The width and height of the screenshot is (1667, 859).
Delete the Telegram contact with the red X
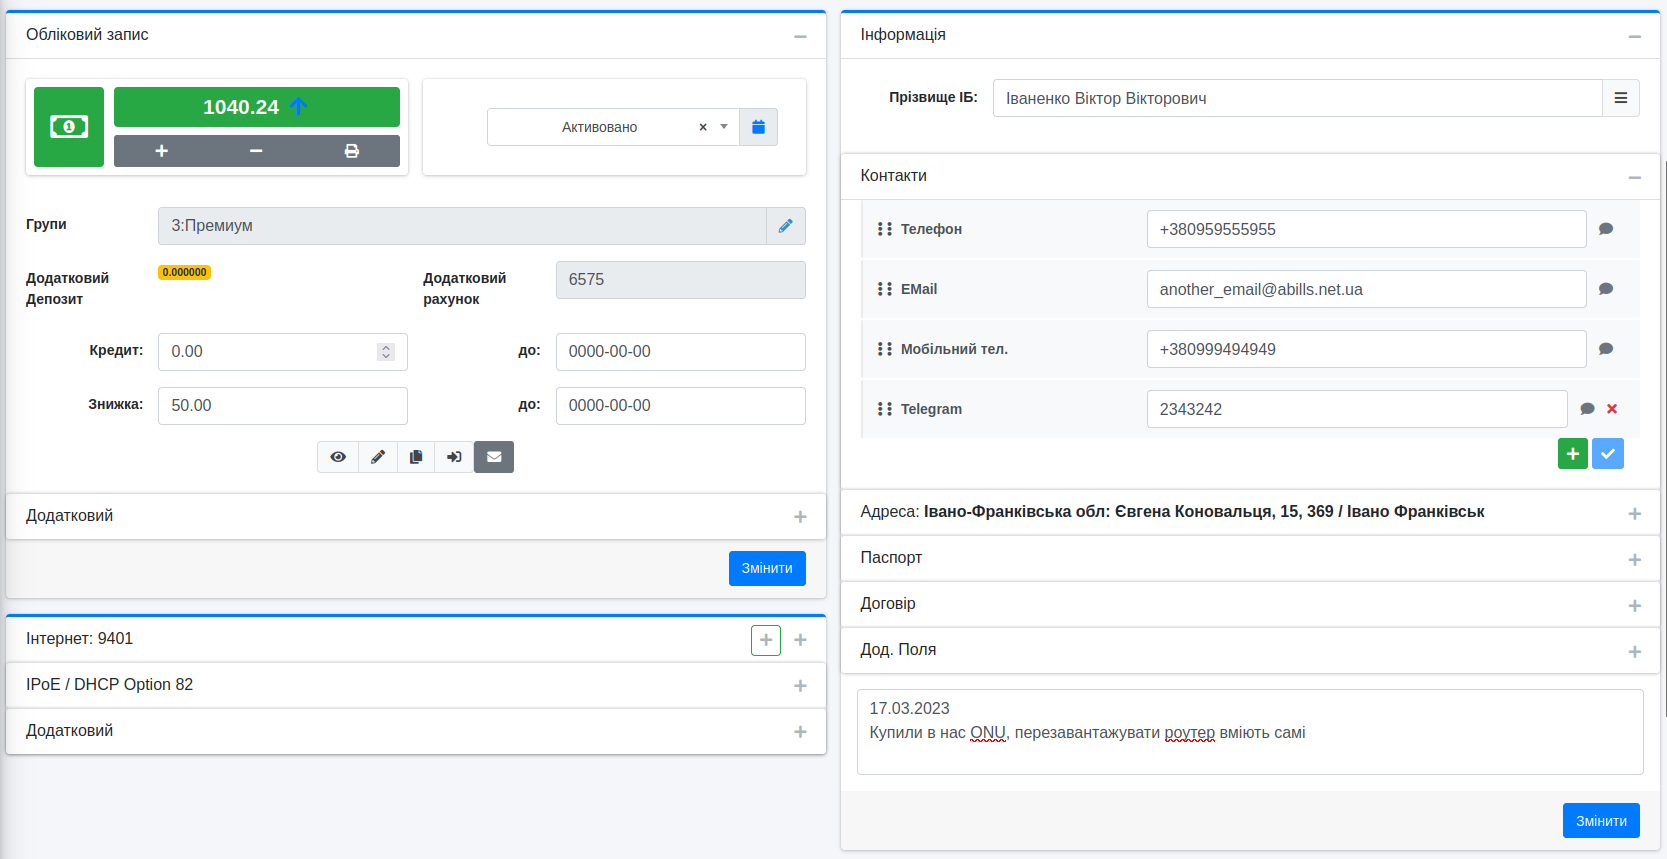pyautogui.click(x=1612, y=409)
